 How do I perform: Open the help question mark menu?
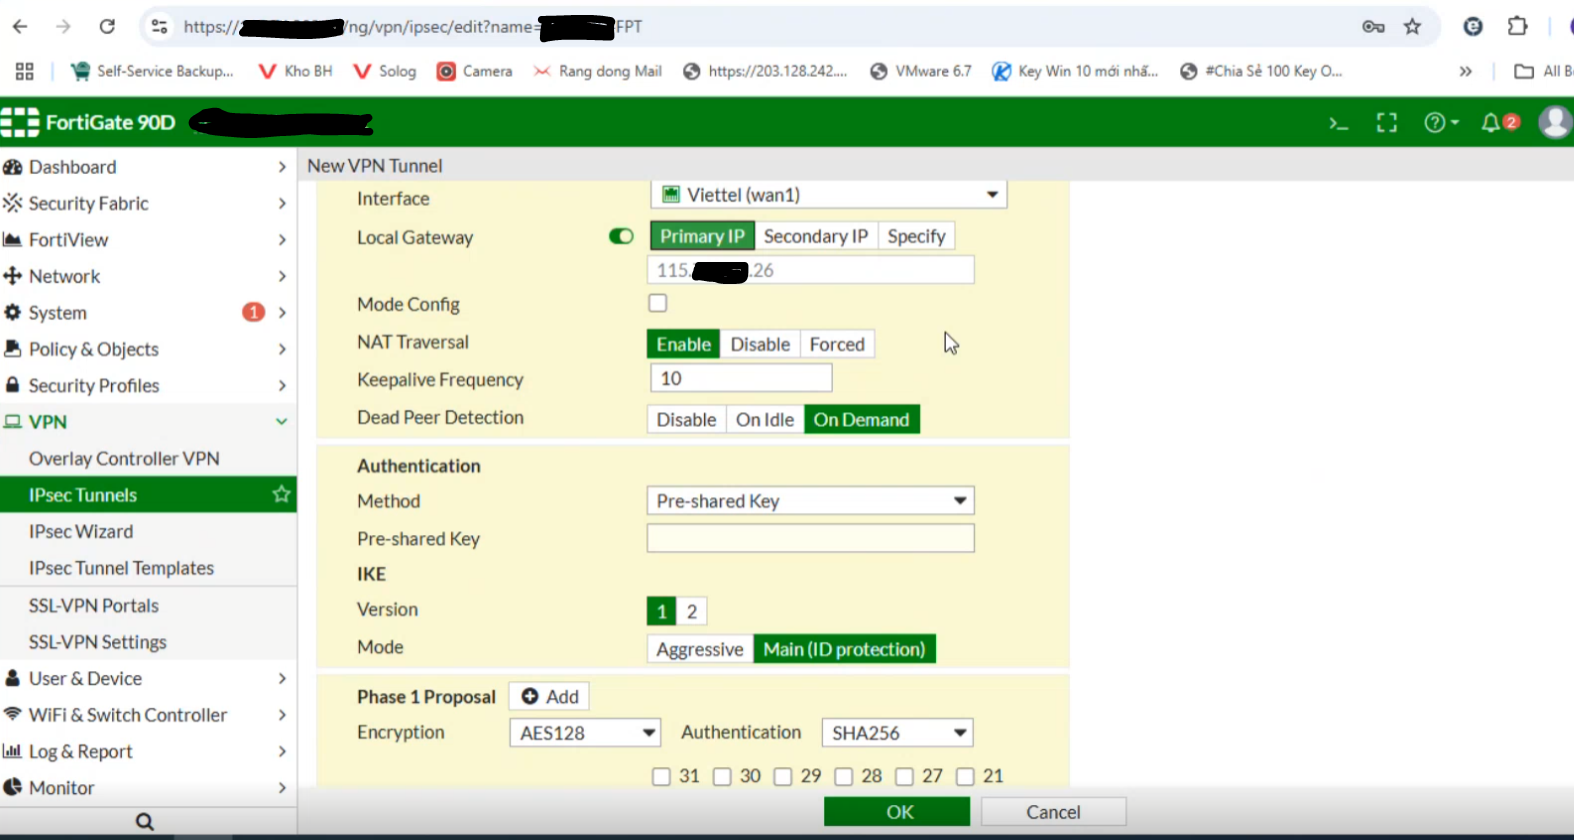coord(1440,123)
